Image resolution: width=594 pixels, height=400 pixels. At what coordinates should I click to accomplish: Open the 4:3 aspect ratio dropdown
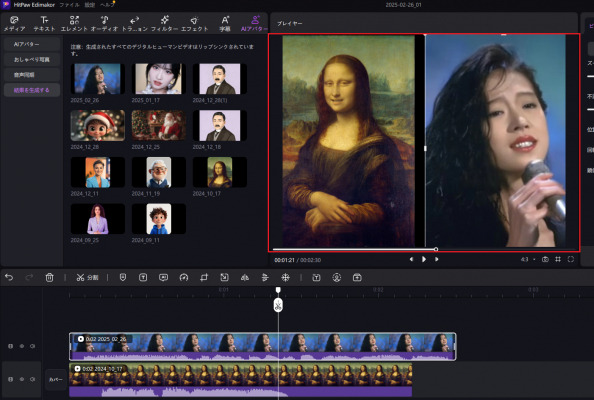point(528,259)
